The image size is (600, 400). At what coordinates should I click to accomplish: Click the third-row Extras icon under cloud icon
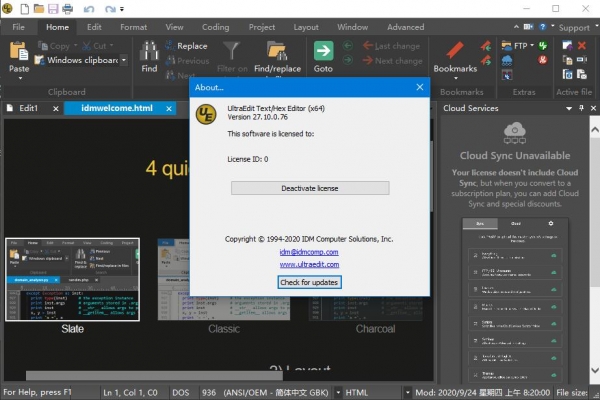click(x=507, y=75)
